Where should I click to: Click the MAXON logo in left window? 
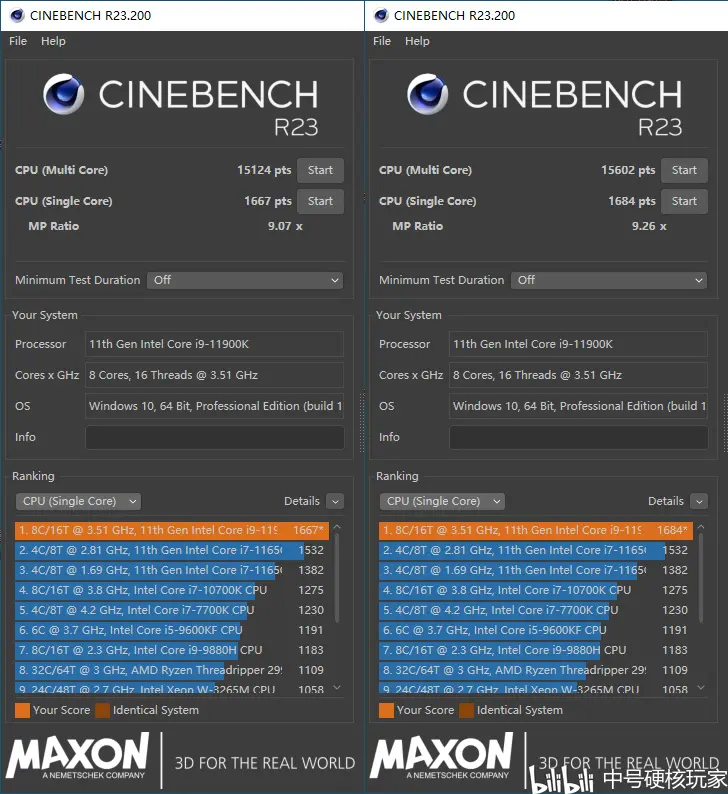[77, 756]
